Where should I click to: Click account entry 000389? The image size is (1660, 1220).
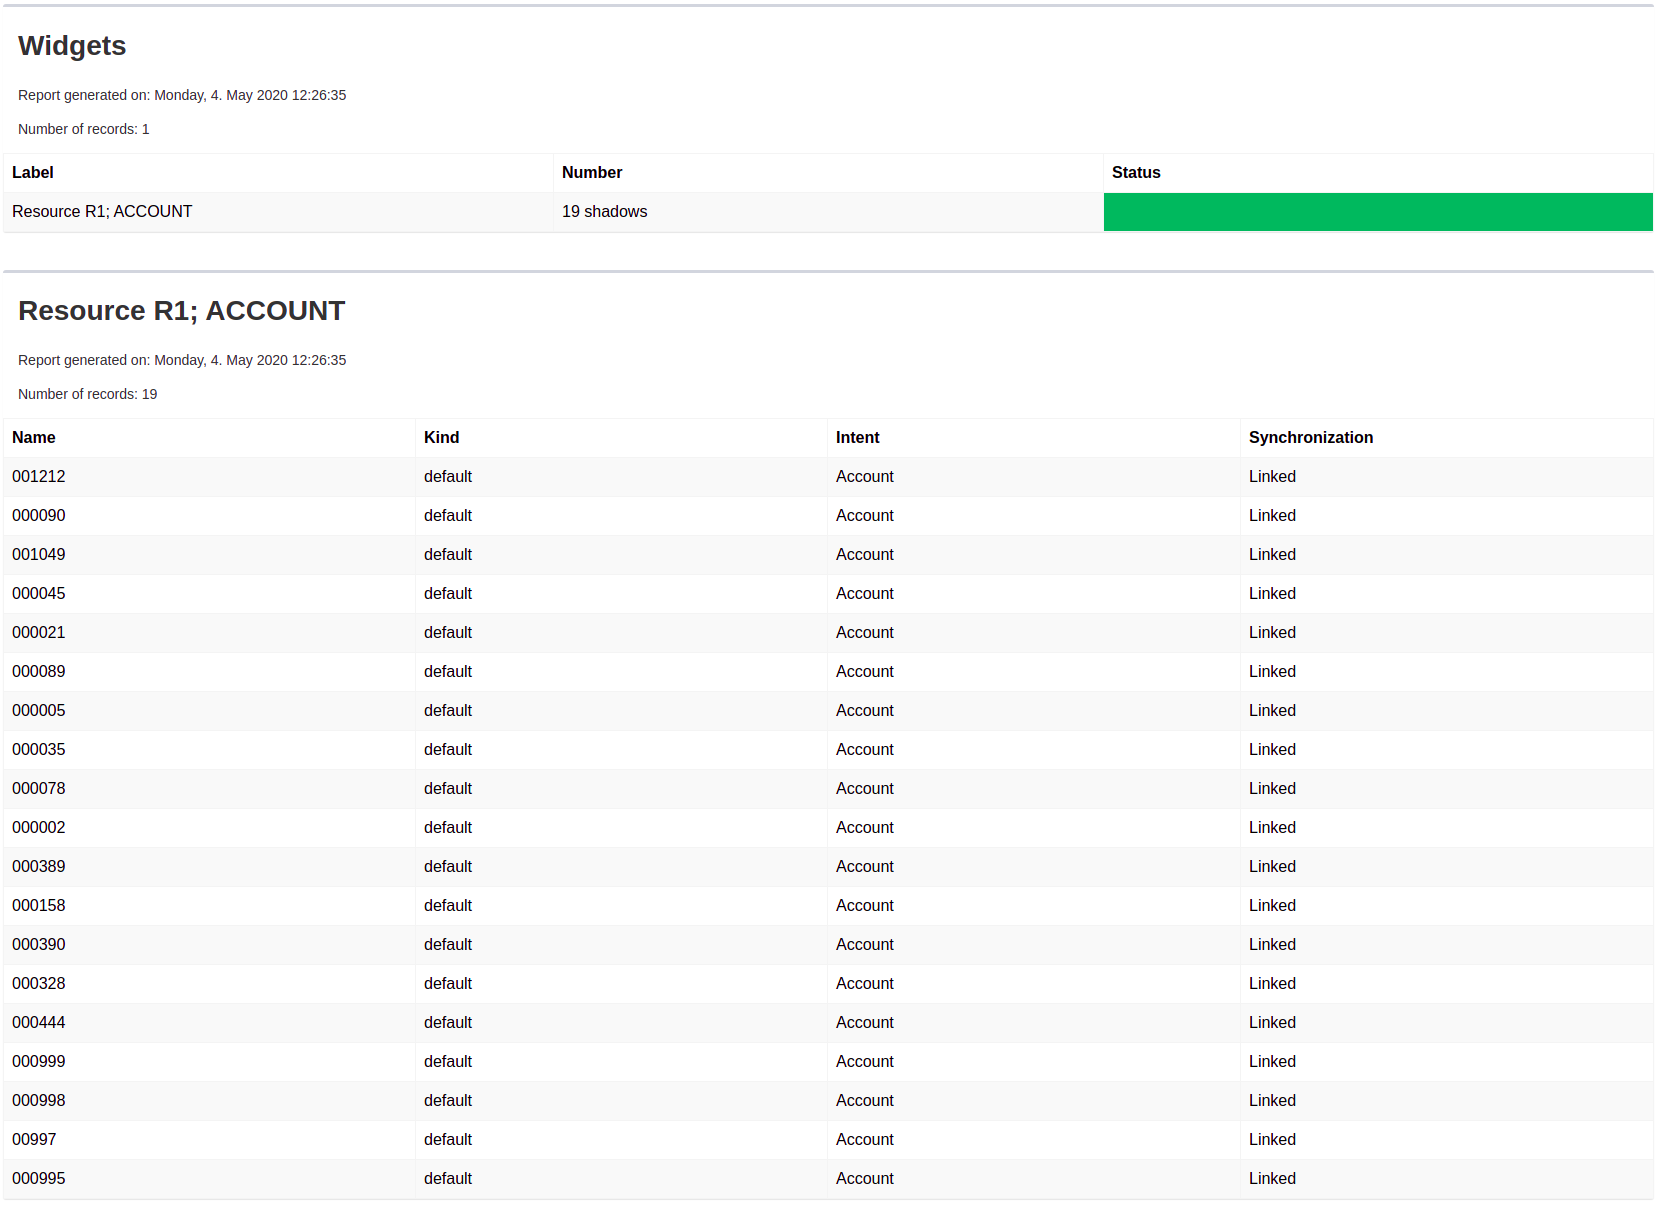click(x=39, y=867)
